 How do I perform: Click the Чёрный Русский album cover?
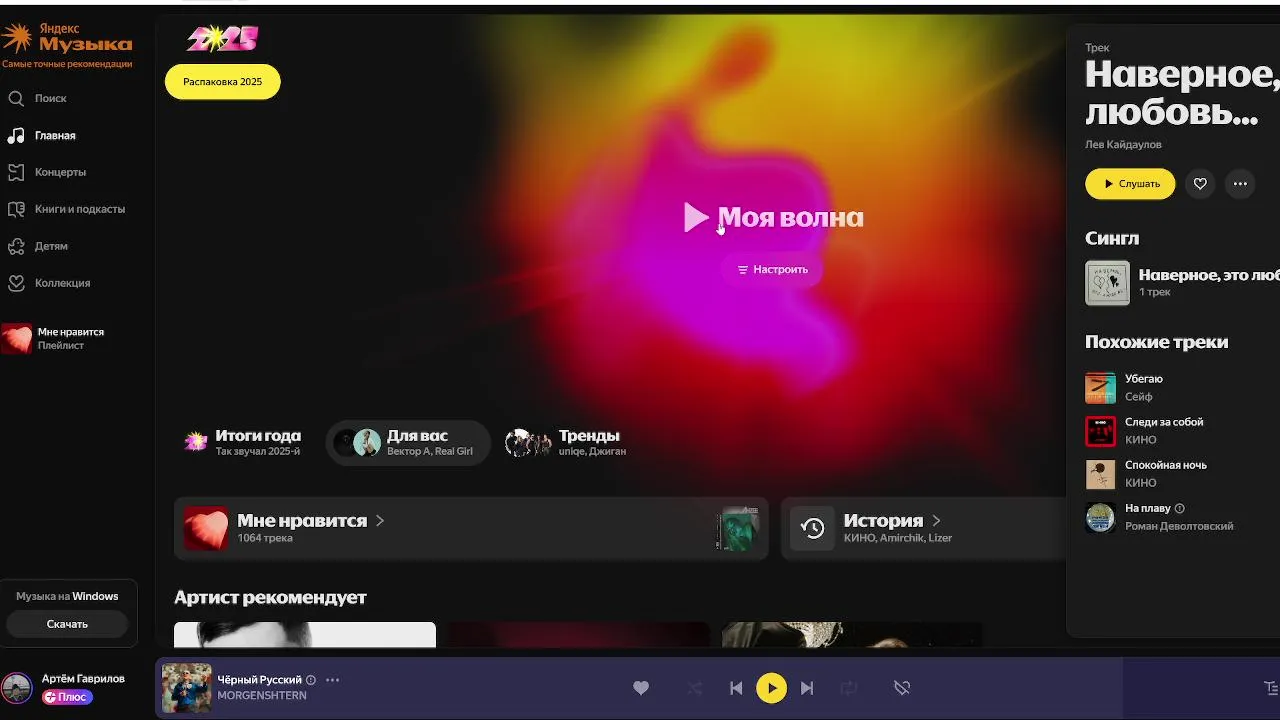(186, 688)
